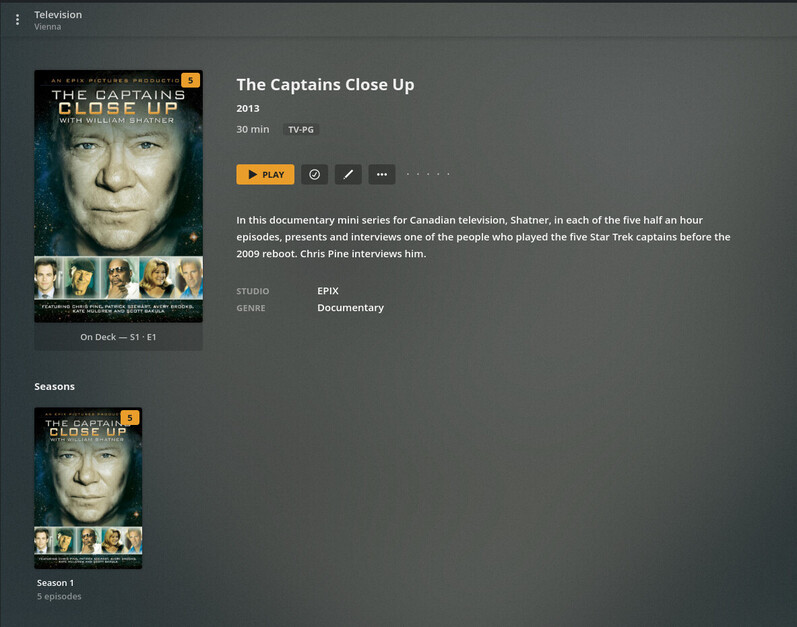Select the Documentary genre link

click(350, 308)
